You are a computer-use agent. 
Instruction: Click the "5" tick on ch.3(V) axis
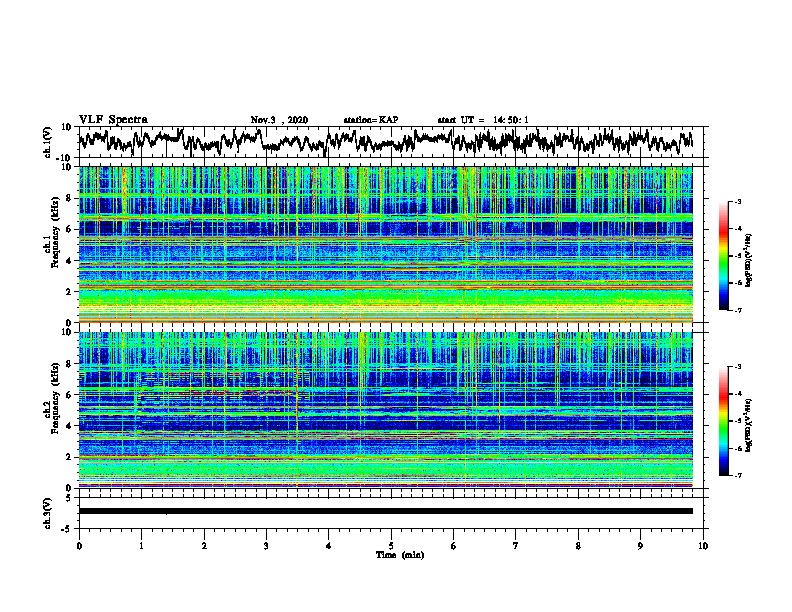coord(69,498)
